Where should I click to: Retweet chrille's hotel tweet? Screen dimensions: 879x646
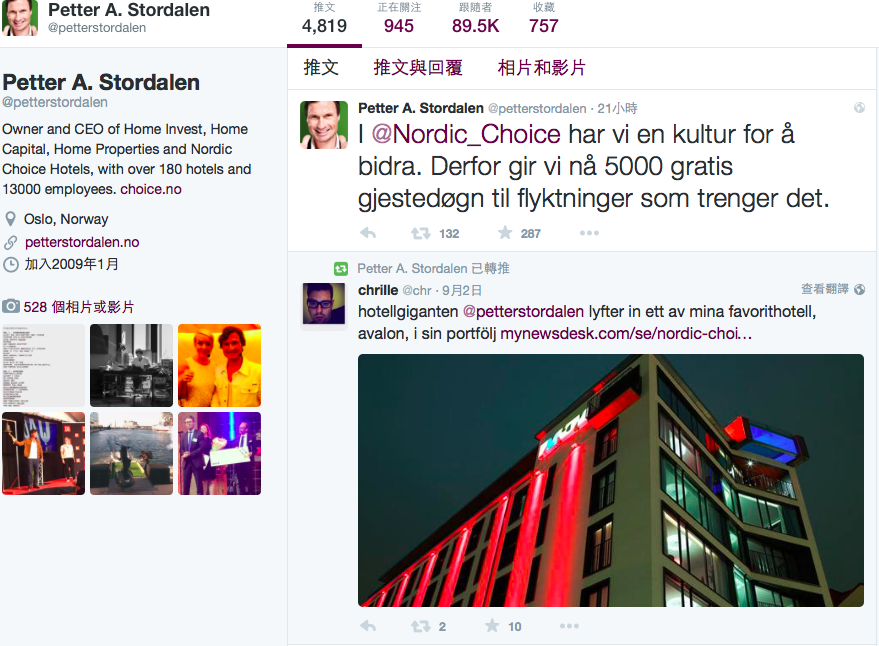click(420, 626)
